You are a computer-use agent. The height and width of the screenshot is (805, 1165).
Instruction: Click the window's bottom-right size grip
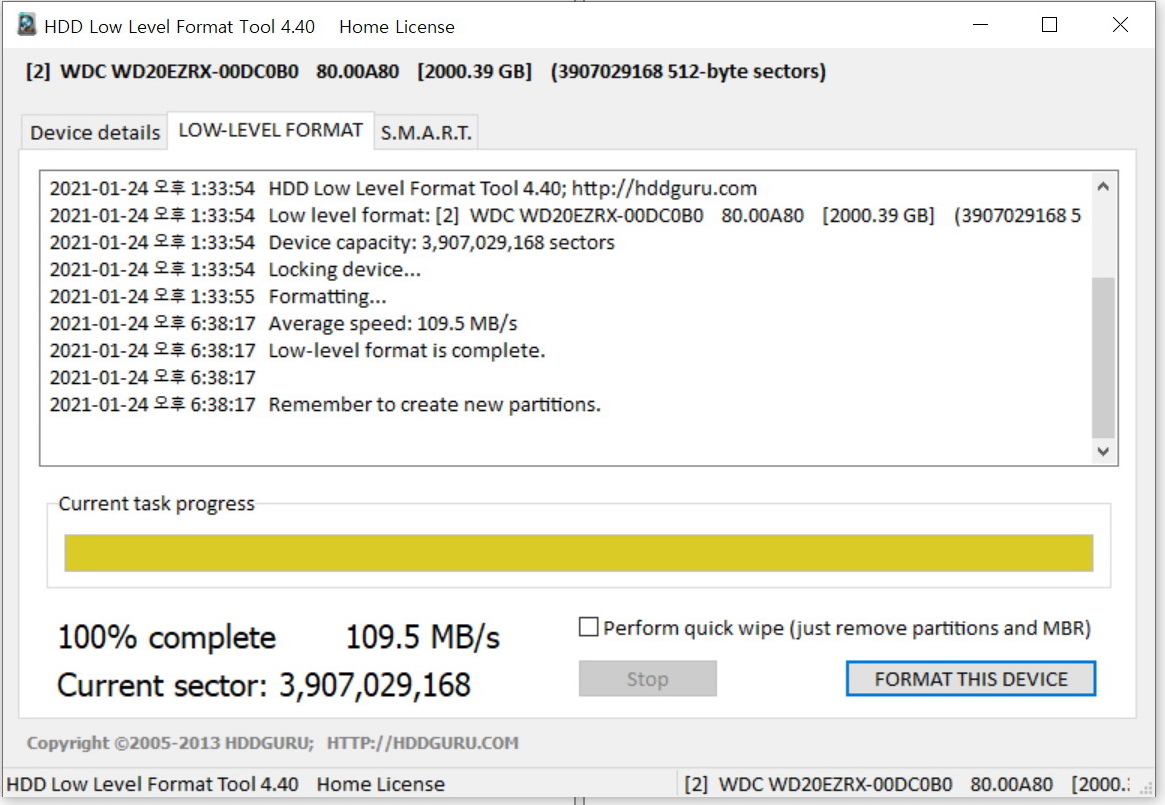pos(1145,789)
